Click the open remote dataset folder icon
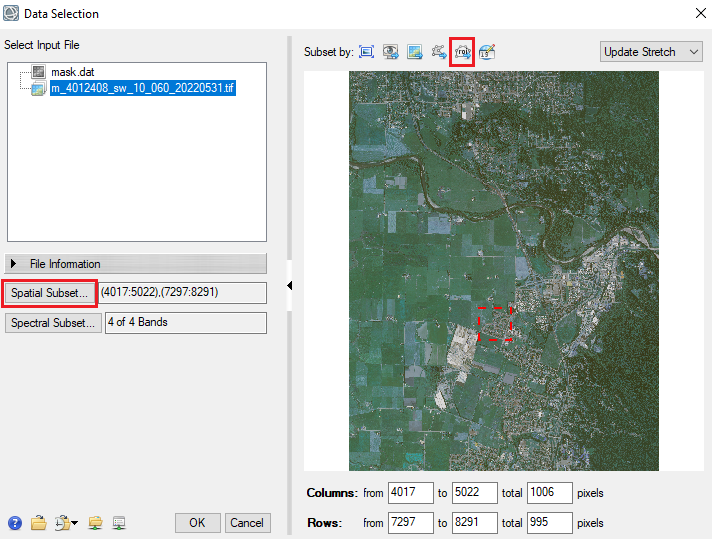The width and height of the screenshot is (712, 539). (x=96, y=523)
